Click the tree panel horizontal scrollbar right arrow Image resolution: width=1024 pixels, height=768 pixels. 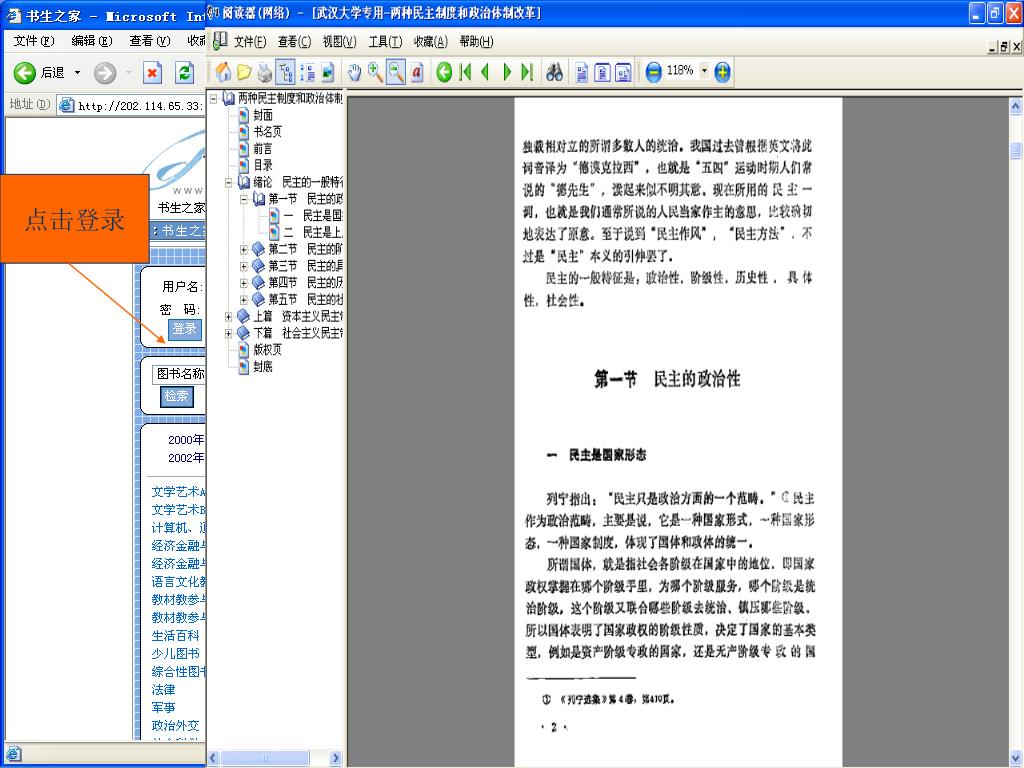click(x=336, y=758)
